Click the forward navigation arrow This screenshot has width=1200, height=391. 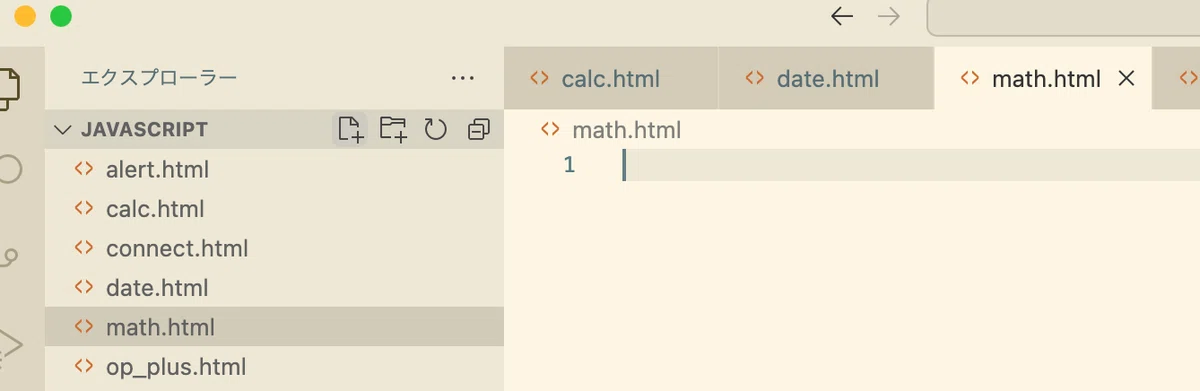pyautogui.click(x=887, y=16)
